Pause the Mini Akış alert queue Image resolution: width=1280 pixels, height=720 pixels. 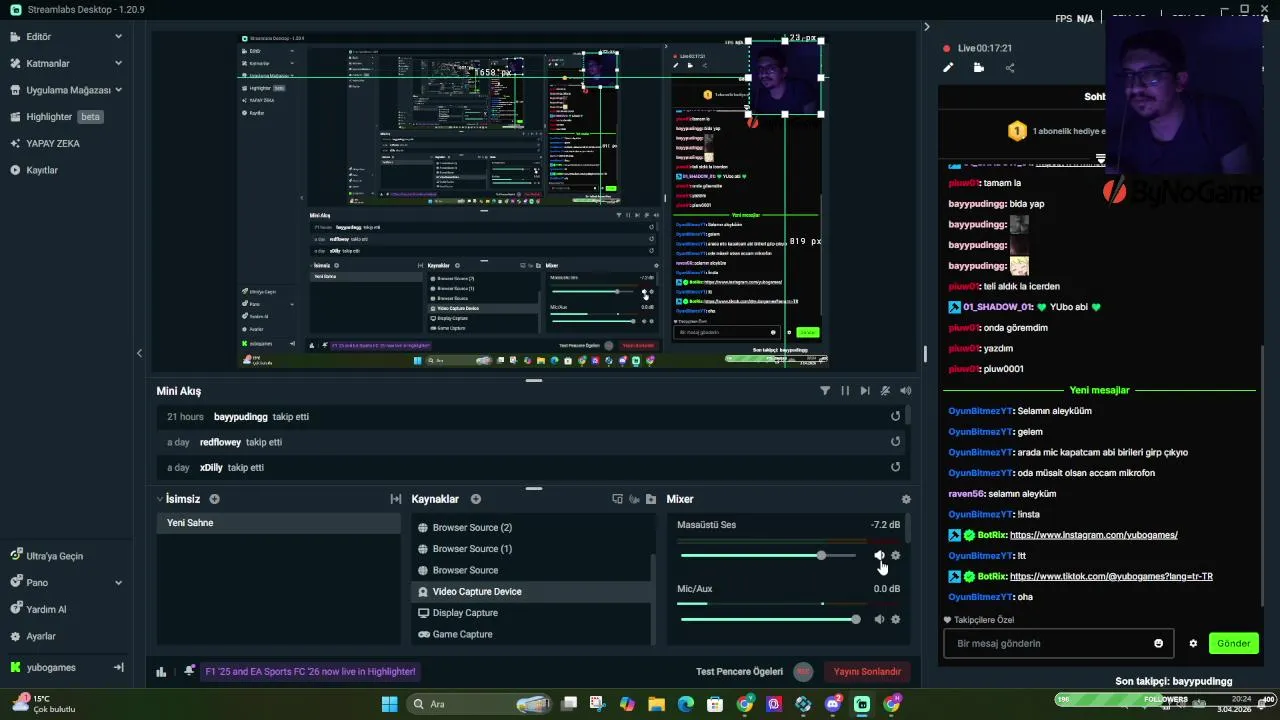845,391
